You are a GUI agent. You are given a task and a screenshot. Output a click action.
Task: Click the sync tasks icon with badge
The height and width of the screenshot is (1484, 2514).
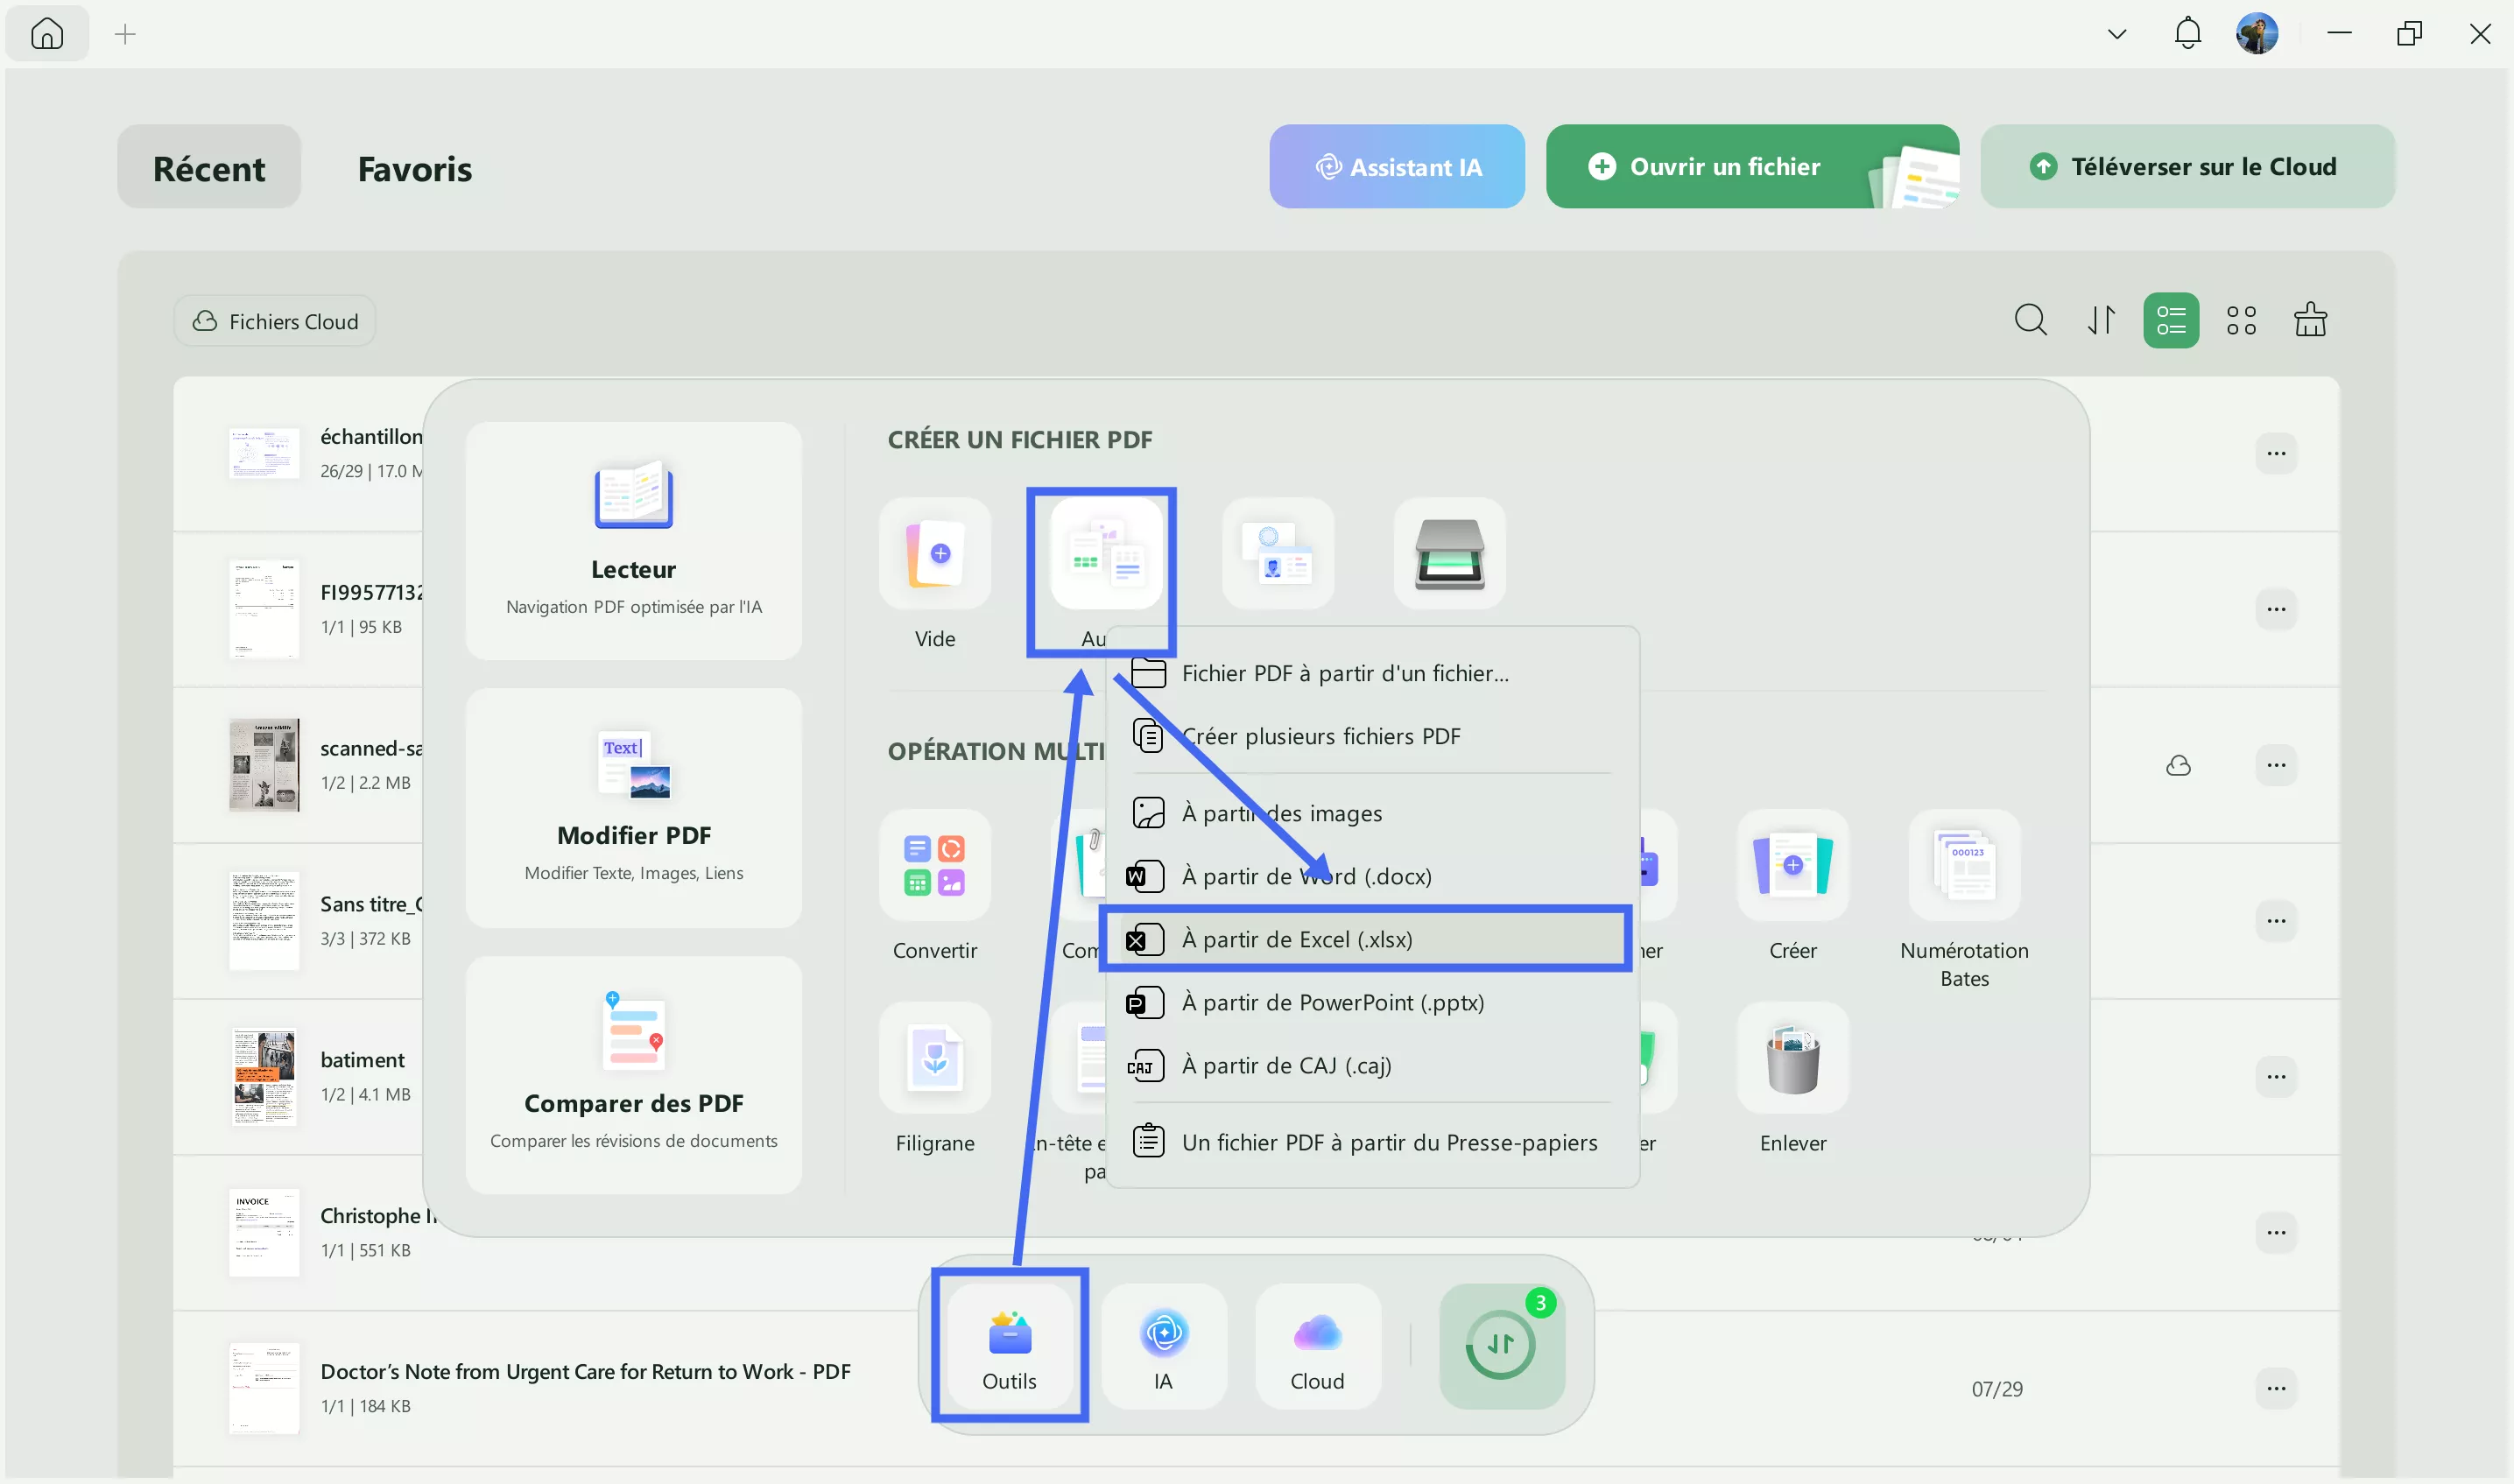coord(1501,1345)
